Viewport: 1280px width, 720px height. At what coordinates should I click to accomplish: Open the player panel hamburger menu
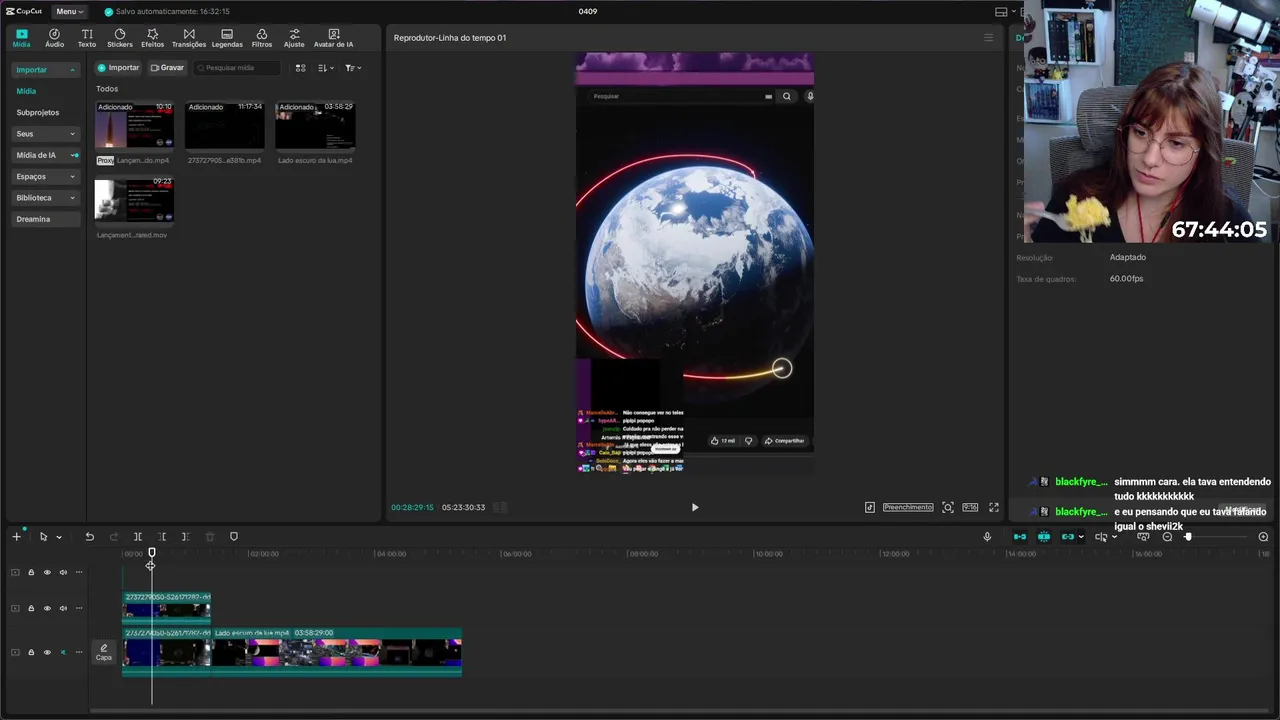click(989, 38)
